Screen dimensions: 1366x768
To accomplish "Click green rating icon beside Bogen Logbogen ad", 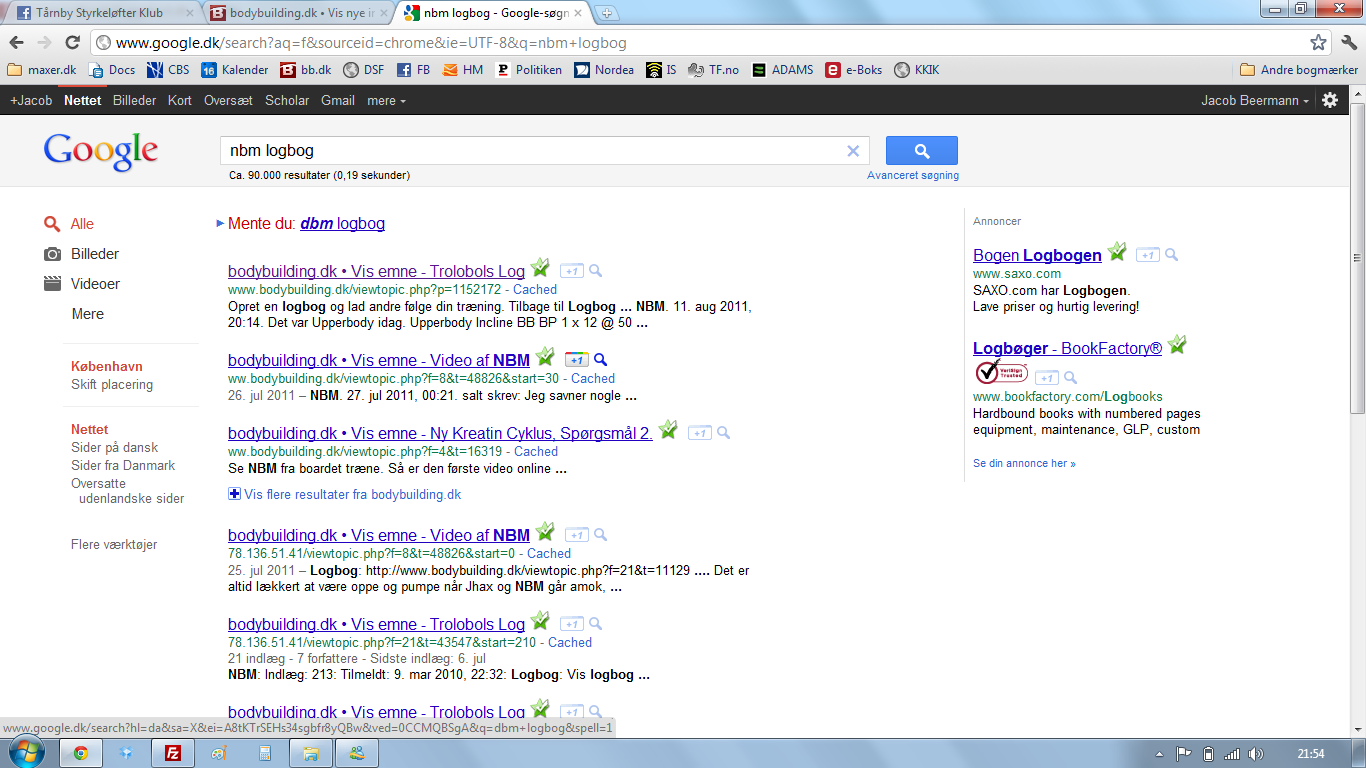I will pyautogui.click(x=1117, y=252).
